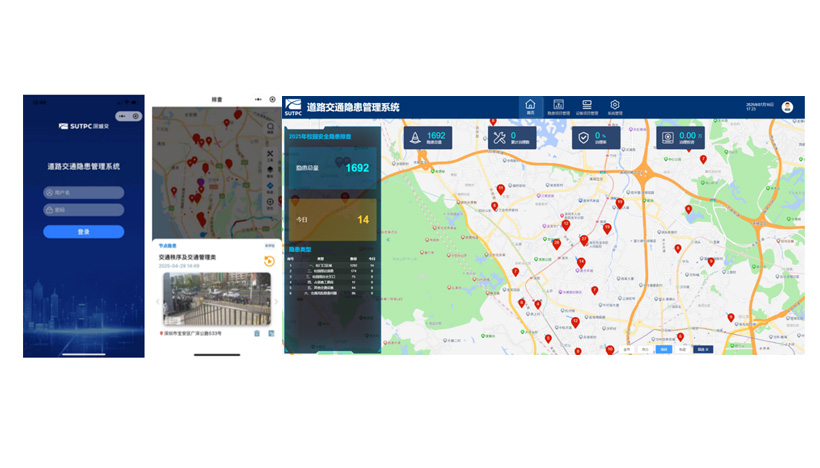Select the highlighted blue map filter option
Viewport: 820px width, 468px height.
click(x=663, y=350)
